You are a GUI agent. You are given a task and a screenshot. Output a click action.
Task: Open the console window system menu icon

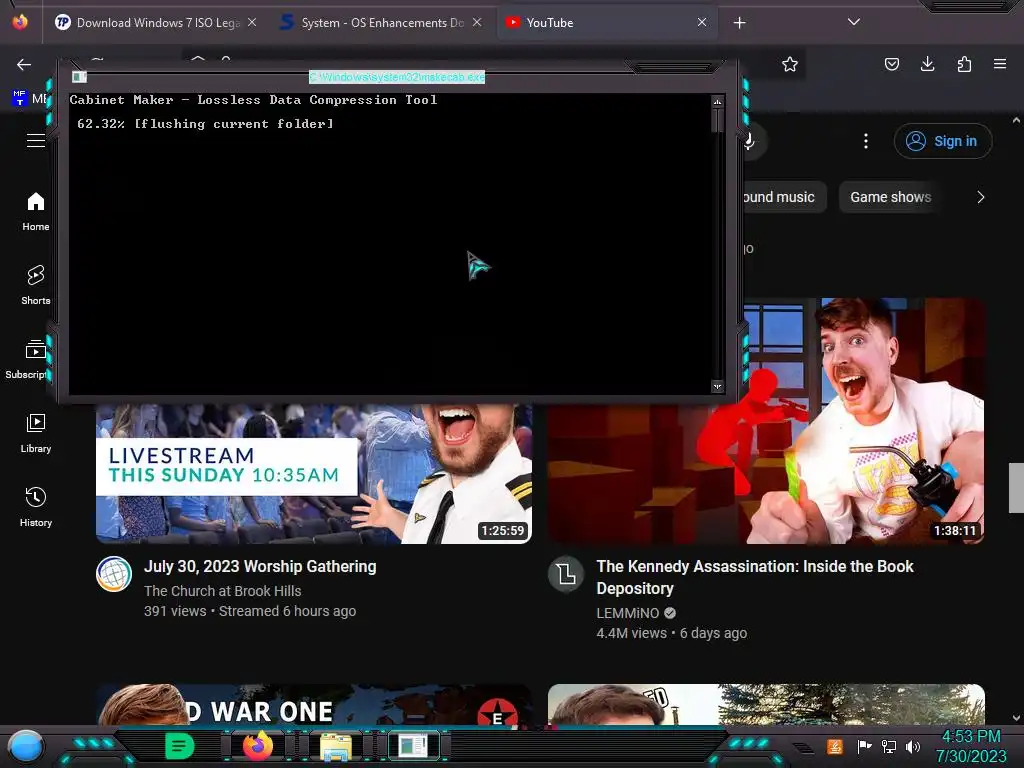click(x=79, y=77)
